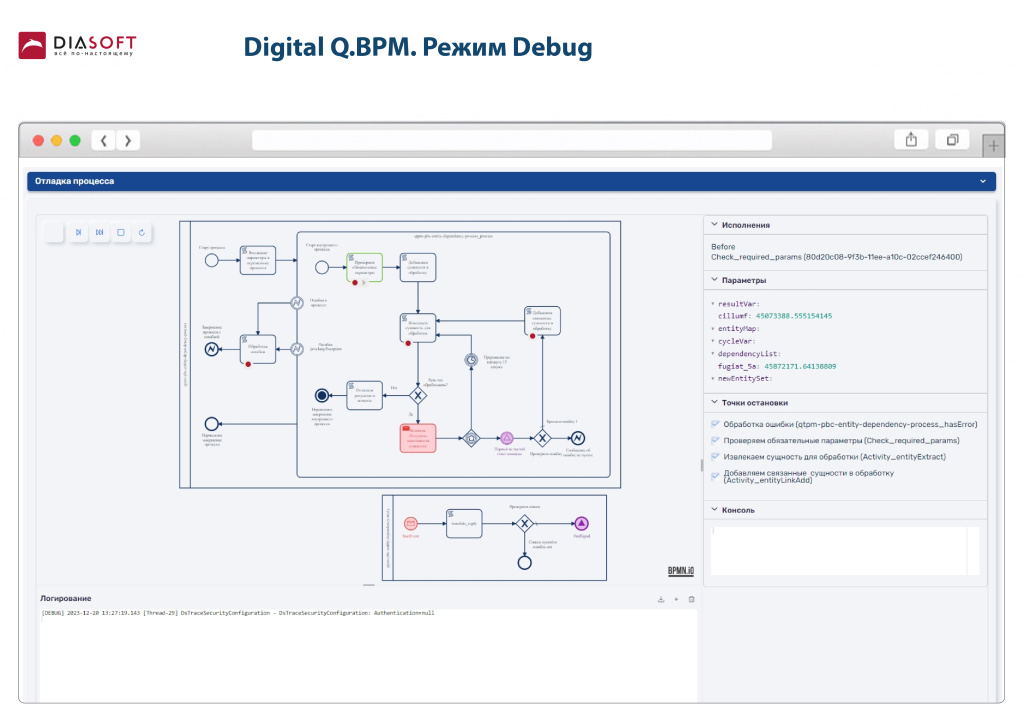The height and width of the screenshot is (723, 1024).
Task: Collapse the Консоль section
Action: [714, 509]
